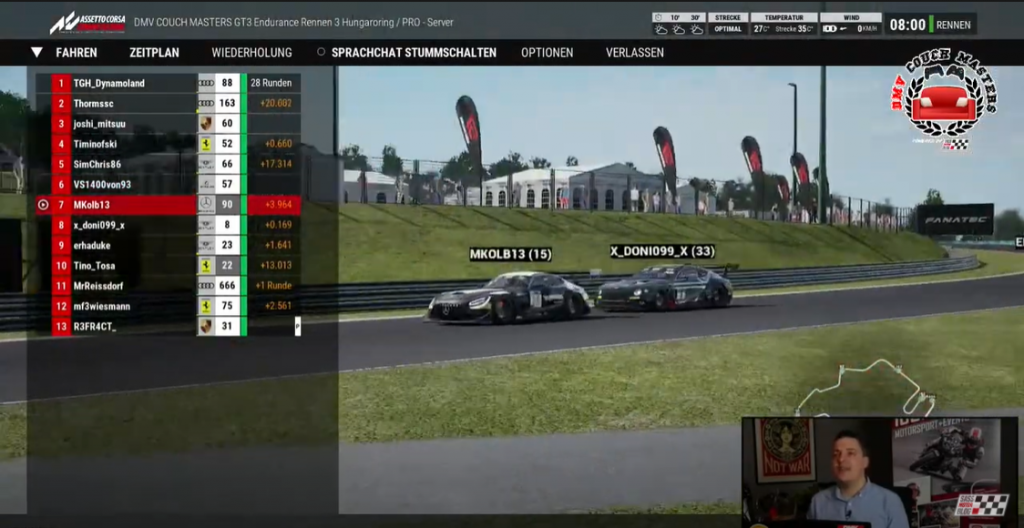This screenshot has width=1024, height=528.
Task: Click the Mercedes star beside MKolb13
Action: 206,205
